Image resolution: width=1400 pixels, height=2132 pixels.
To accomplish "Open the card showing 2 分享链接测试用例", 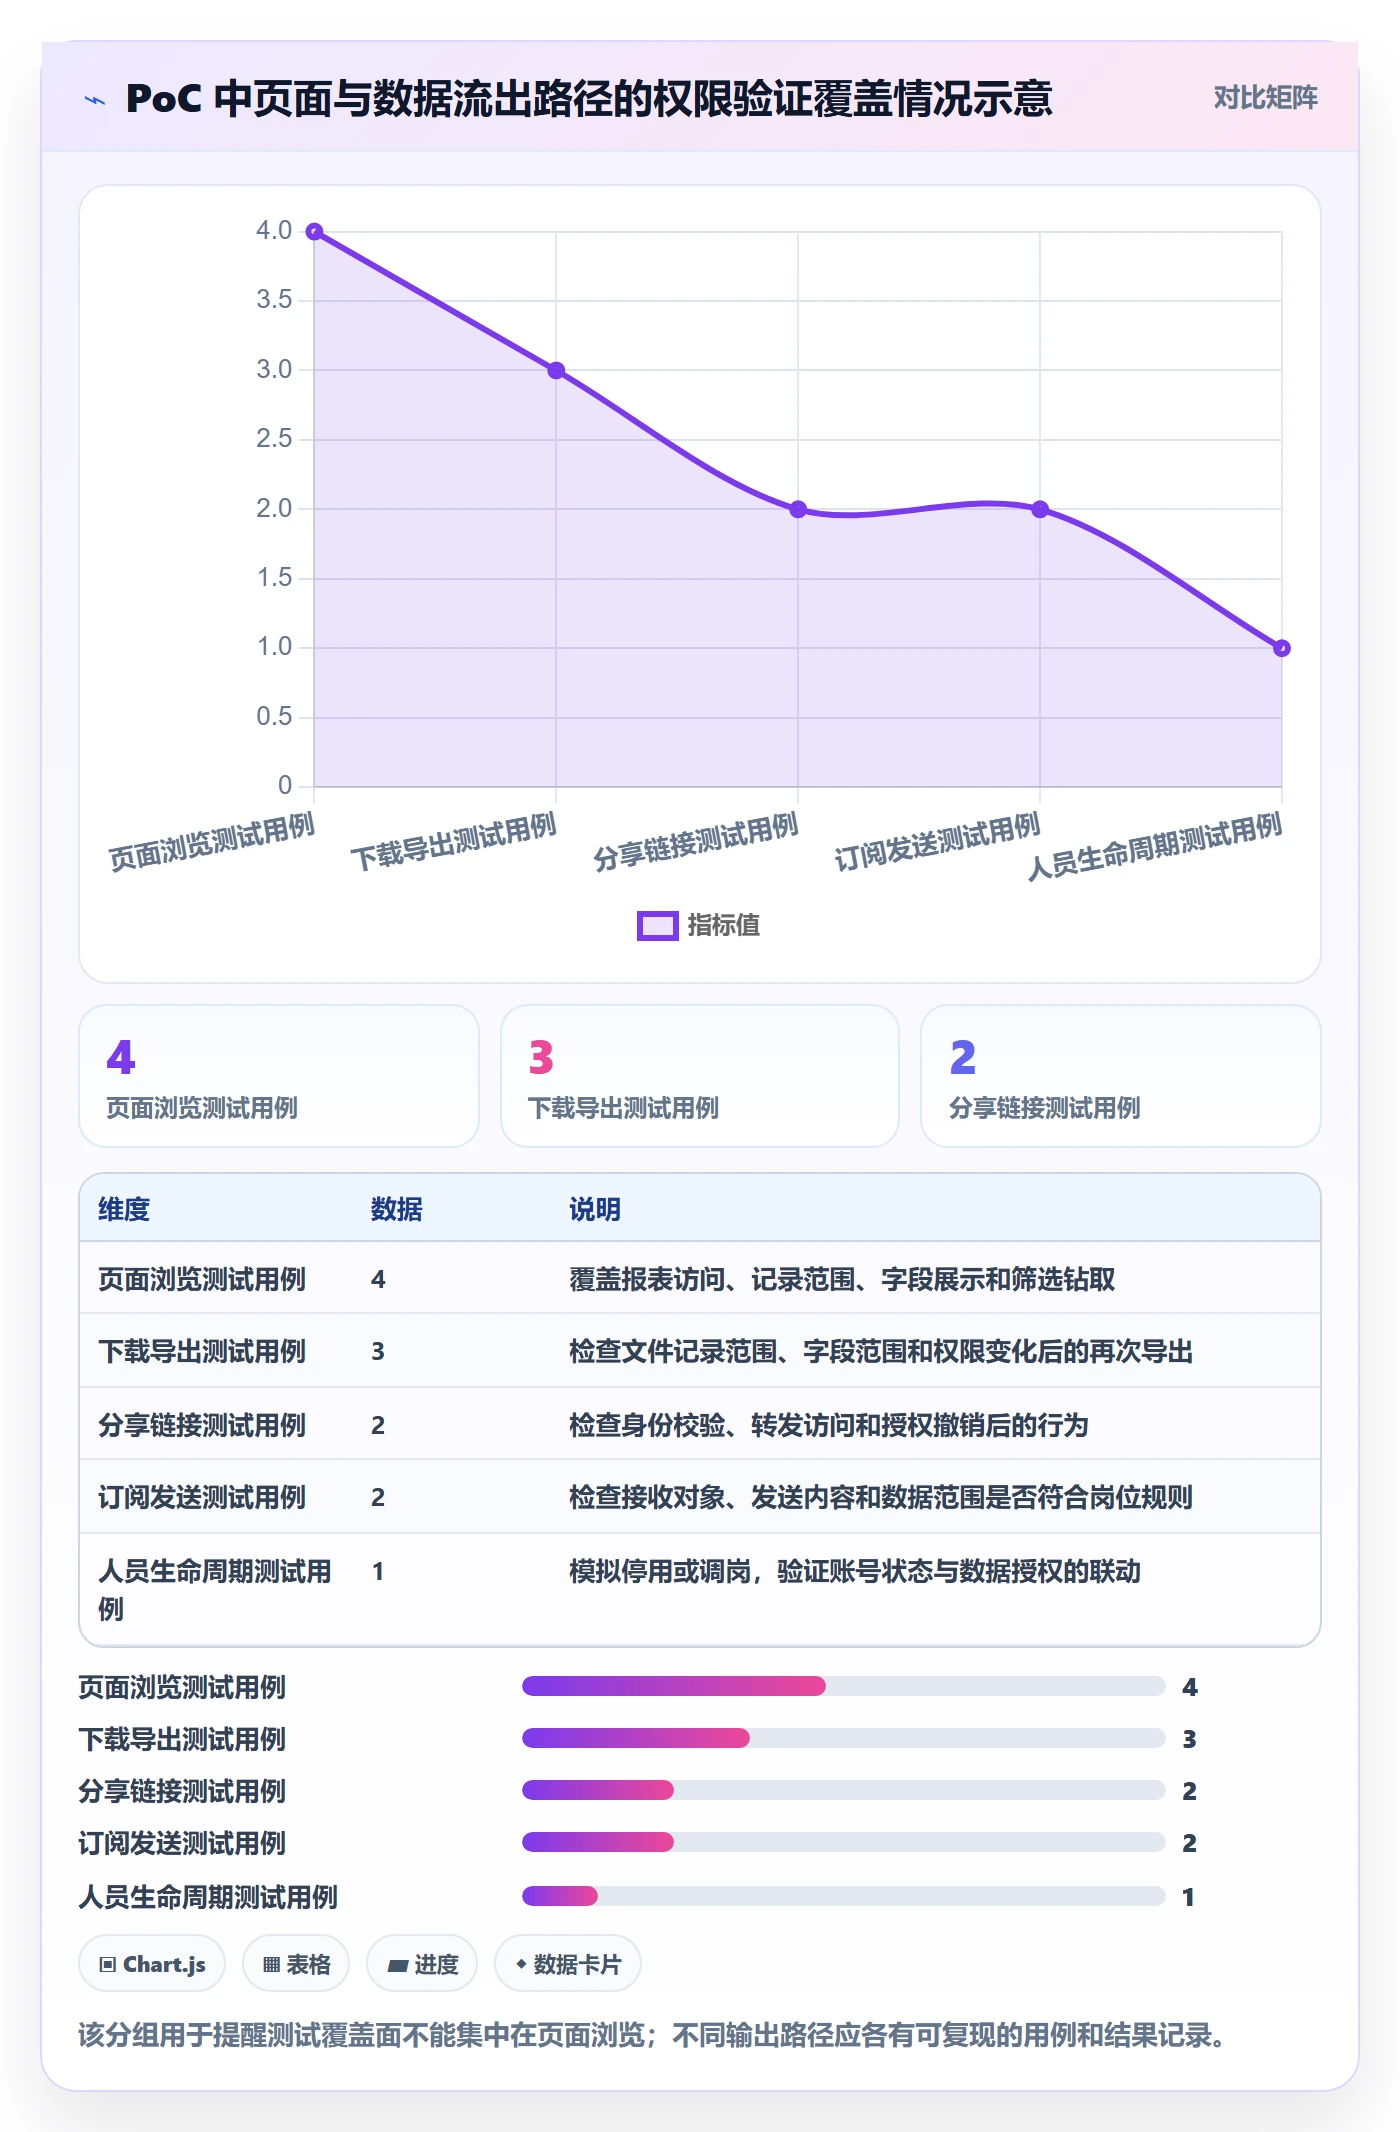I will point(1121,1076).
